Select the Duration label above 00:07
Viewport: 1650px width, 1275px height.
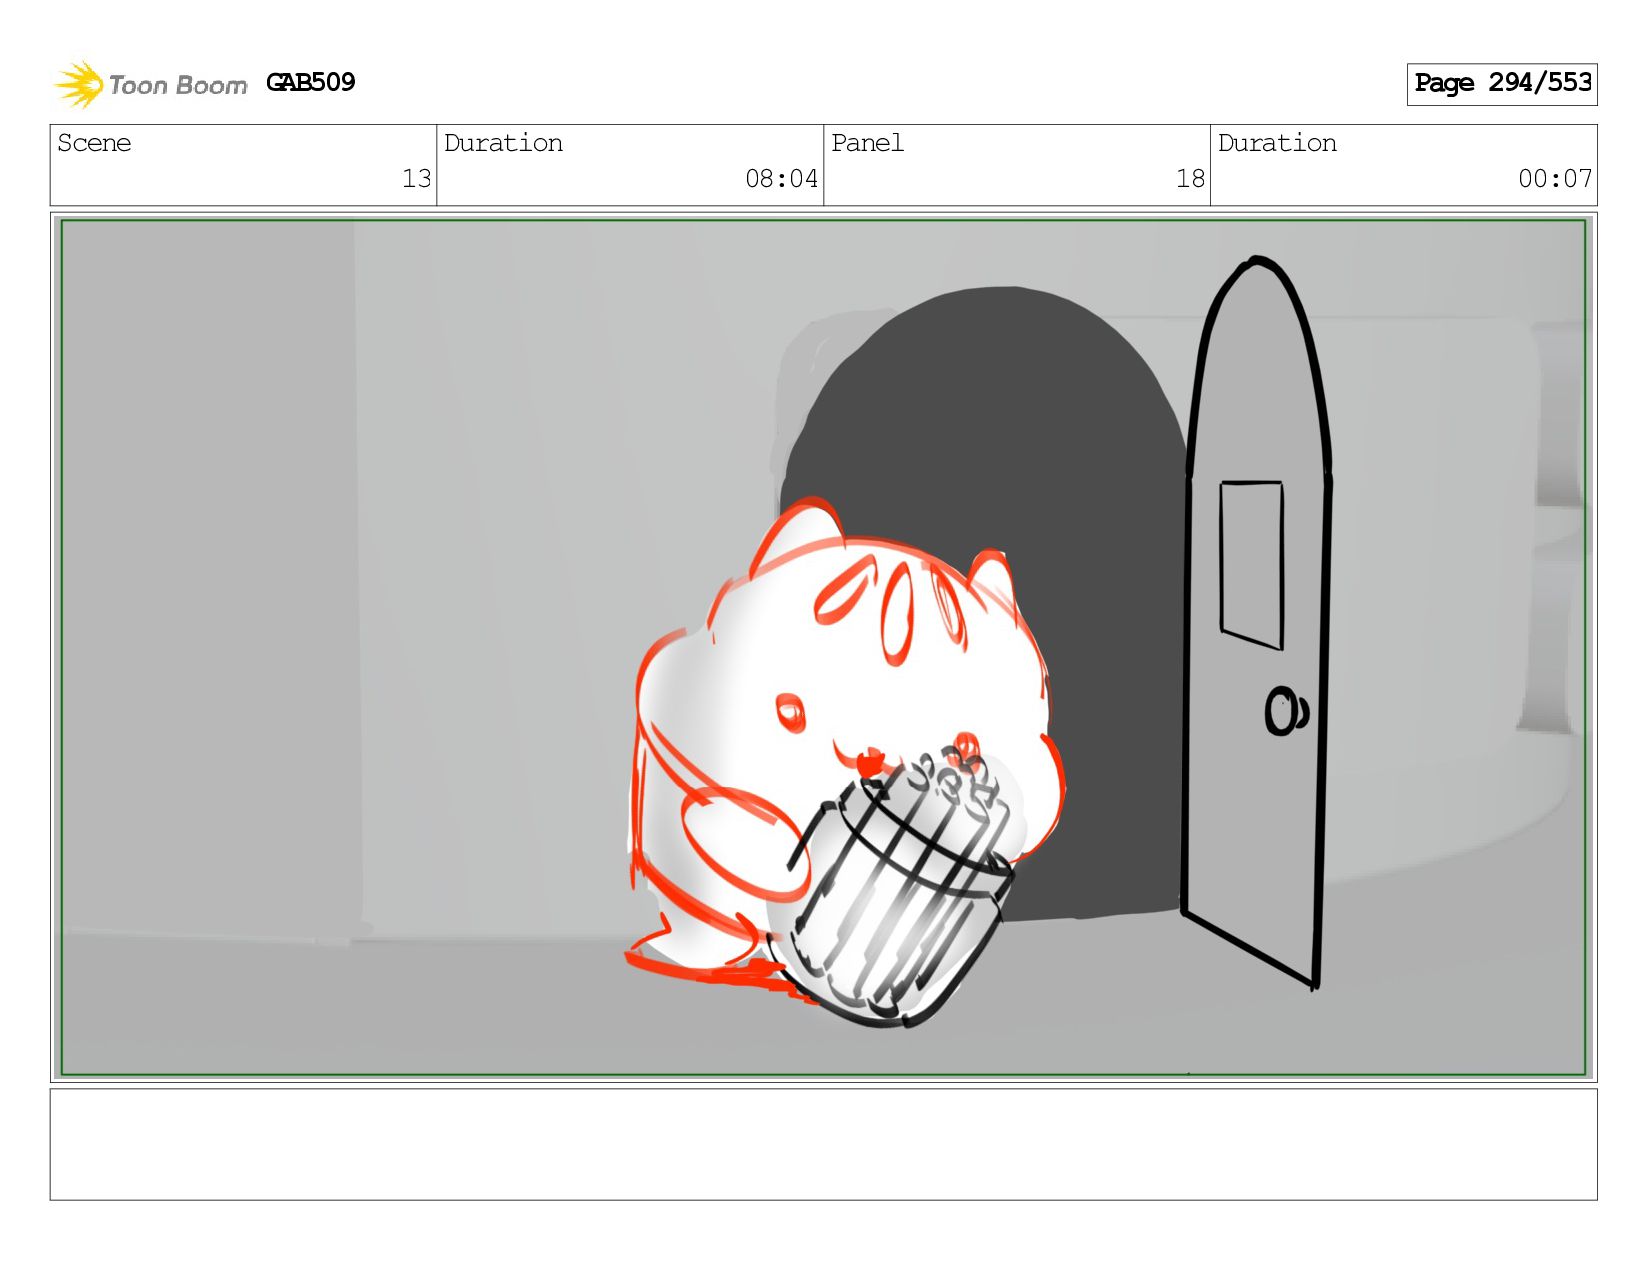[1277, 143]
